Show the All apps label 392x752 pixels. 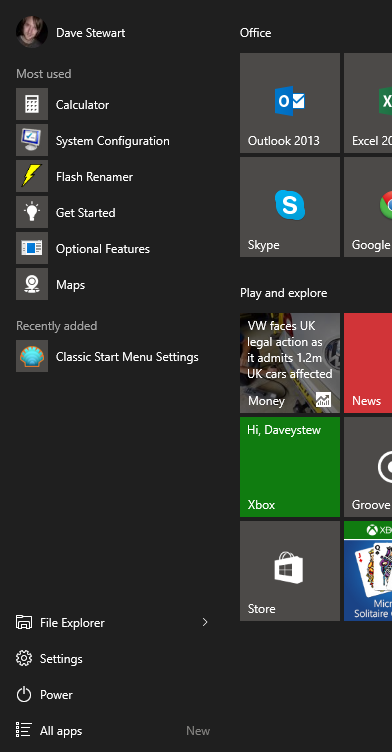click(61, 731)
